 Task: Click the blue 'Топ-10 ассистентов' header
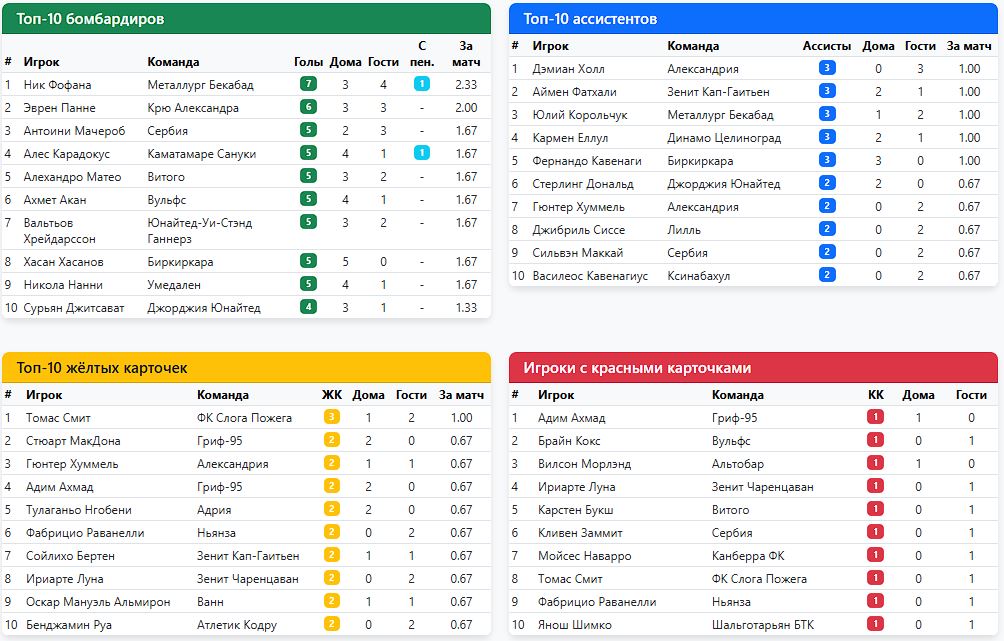(x=753, y=19)
